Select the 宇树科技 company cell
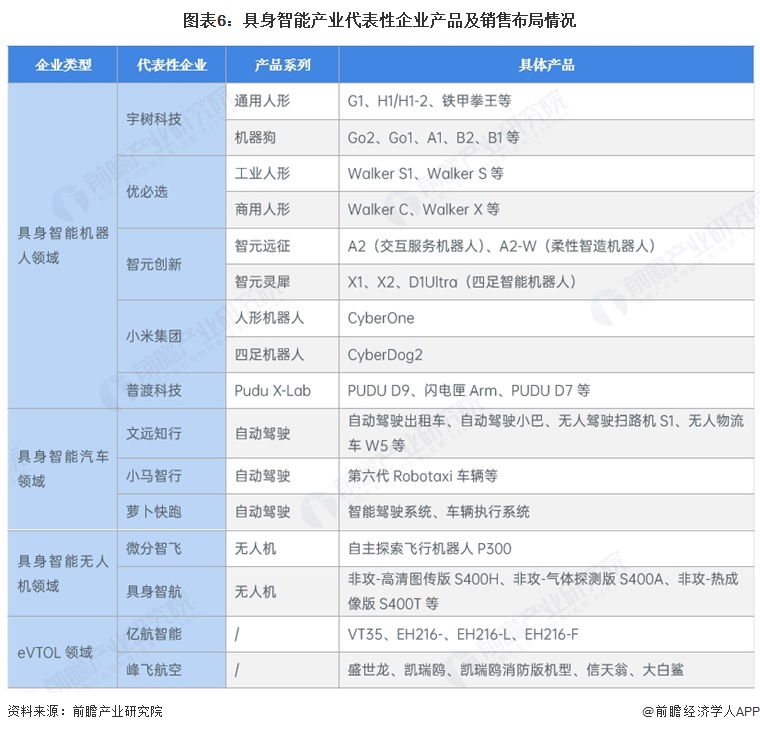Screen dimensions: 760x732 tap(172, 119)
